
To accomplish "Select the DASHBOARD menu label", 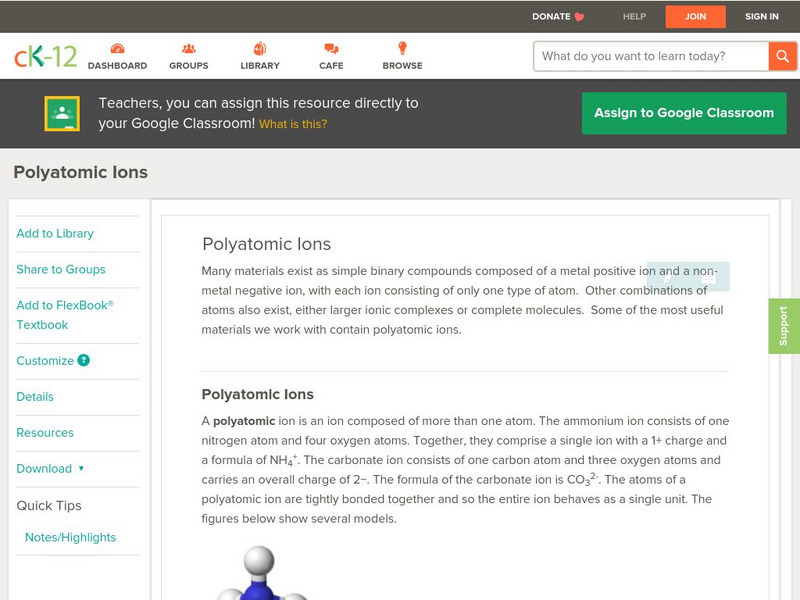I will (x=117, y=66).
